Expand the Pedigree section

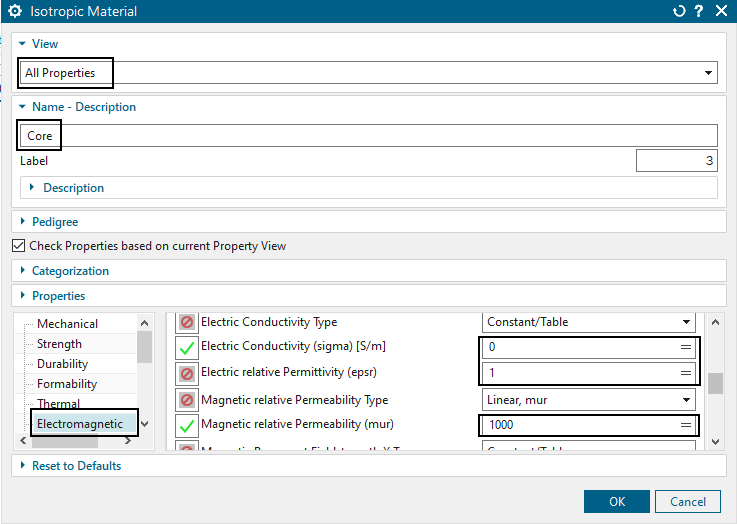pos(54,222)
